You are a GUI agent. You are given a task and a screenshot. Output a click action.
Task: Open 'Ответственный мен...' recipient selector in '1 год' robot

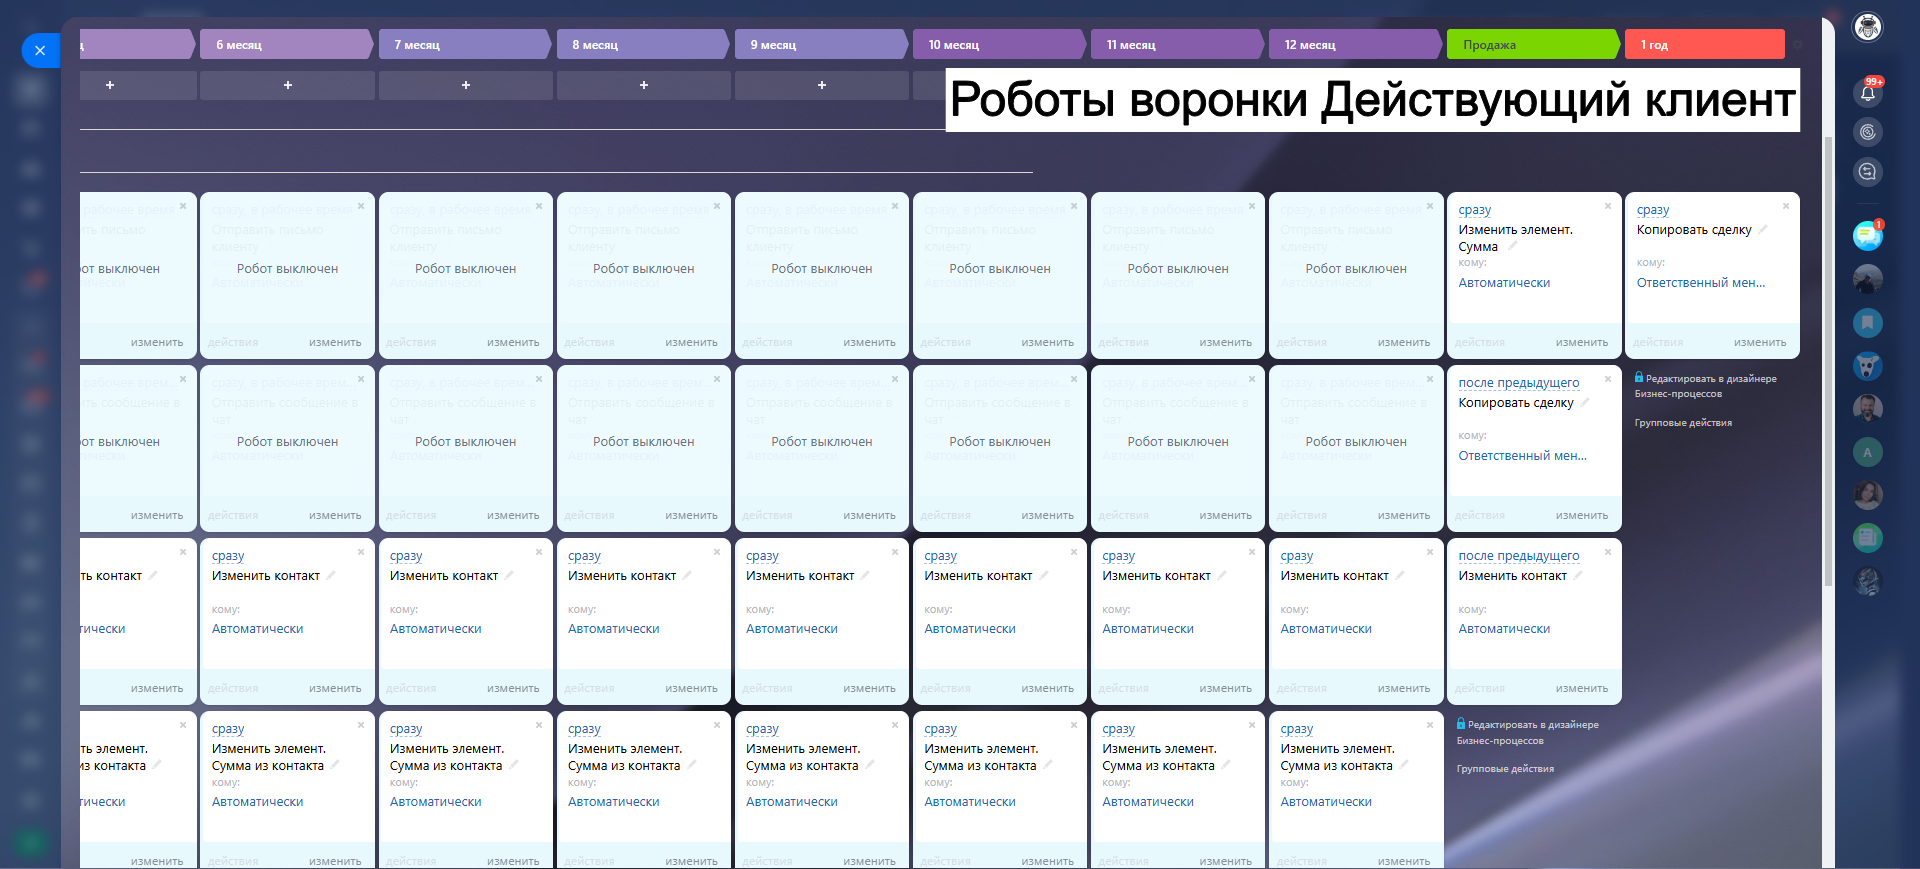[1700, 283]
